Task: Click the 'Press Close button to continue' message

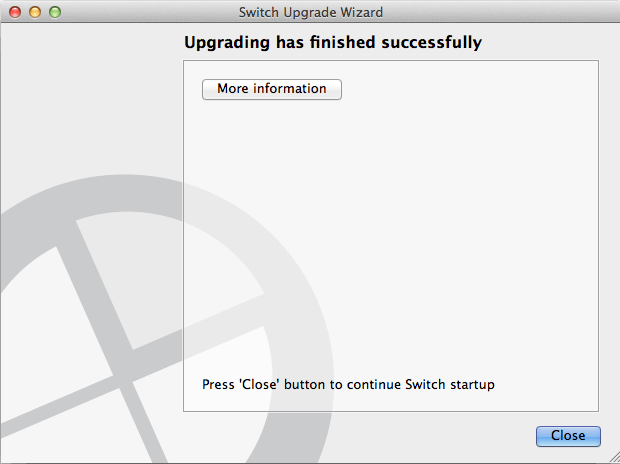Action: tap(348, 384)
